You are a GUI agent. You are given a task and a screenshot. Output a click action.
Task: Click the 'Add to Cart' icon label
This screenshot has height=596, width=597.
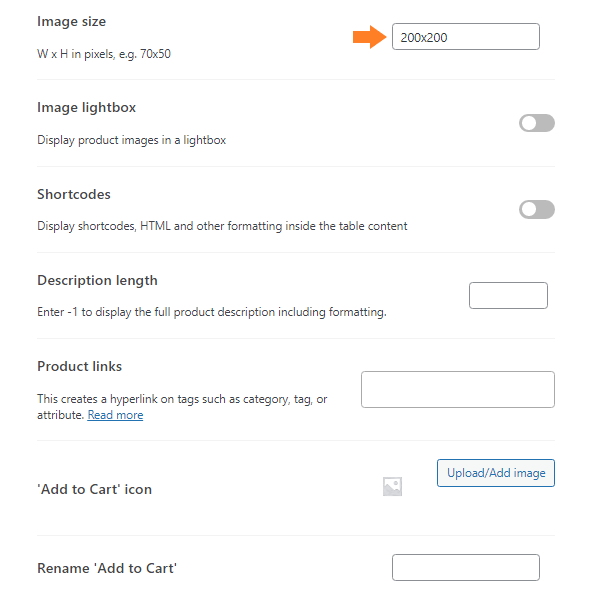(x=94, y=489)
